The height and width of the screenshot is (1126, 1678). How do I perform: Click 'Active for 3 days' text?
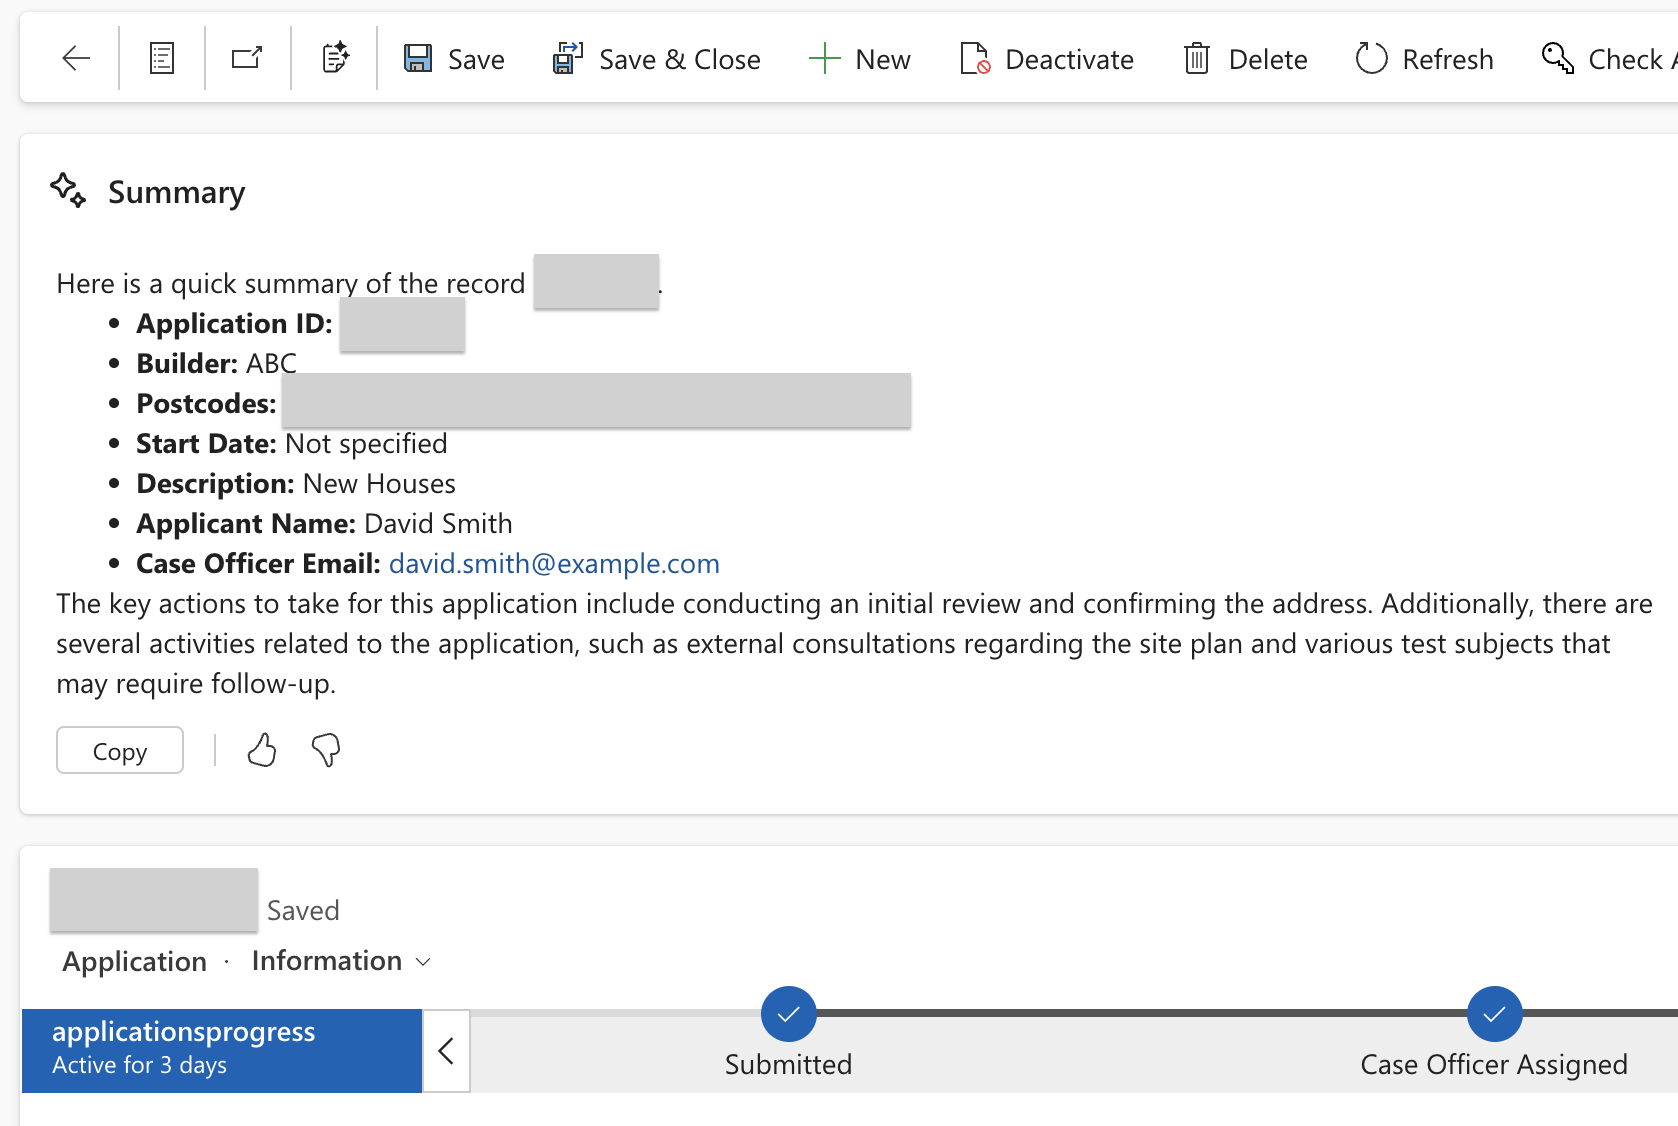[x=139, y=1066]
